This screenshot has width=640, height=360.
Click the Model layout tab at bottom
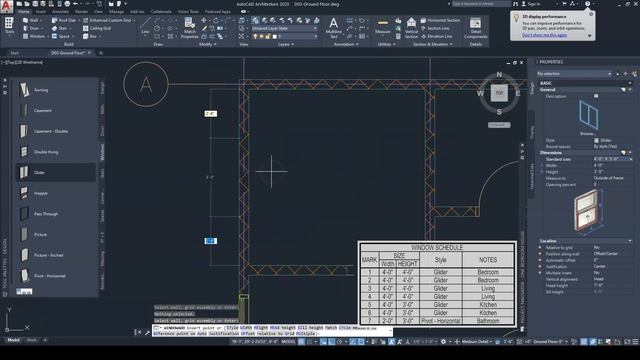click(13, 340)
